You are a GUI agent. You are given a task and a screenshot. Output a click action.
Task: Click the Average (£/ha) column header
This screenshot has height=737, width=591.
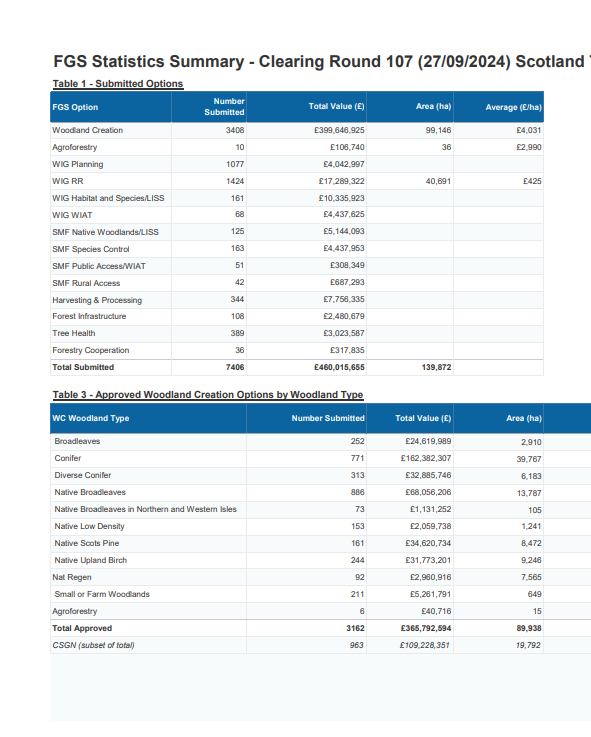point(513,107)
